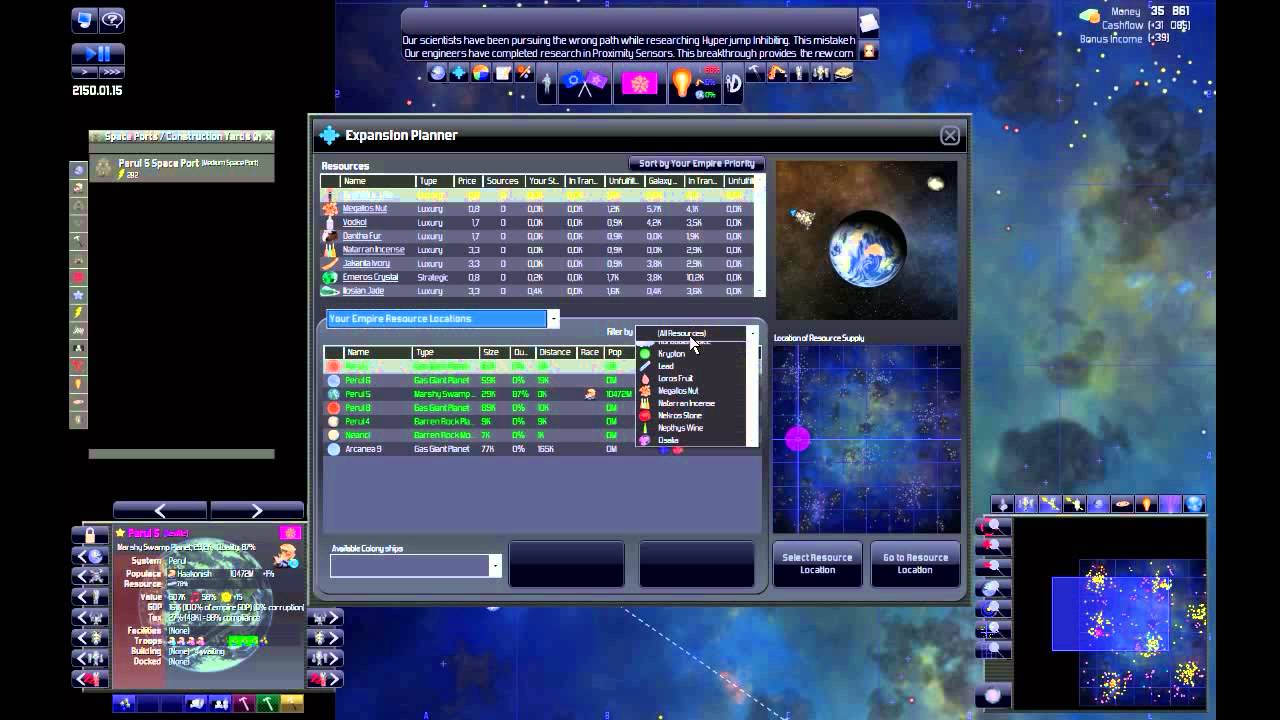Select the blue star icon in left sidebar
This screenshot has height=720, width=1280.
[78, 295]
